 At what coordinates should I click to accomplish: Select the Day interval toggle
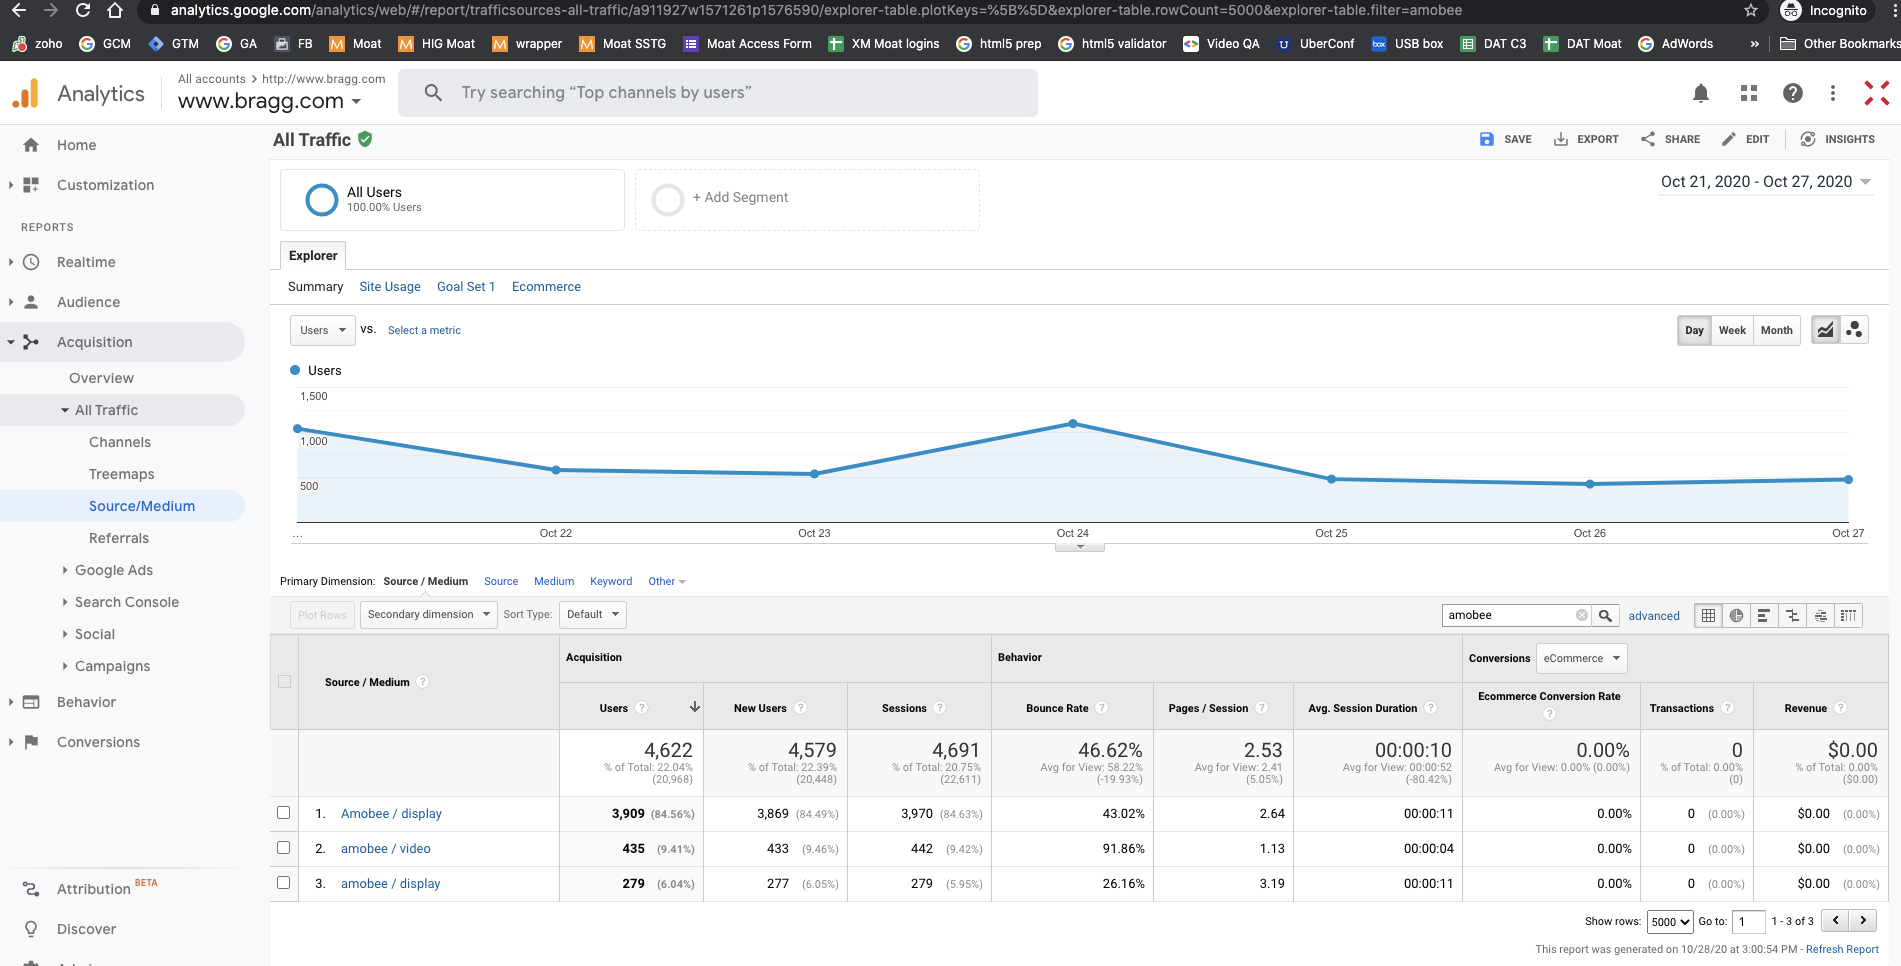coord(1694,330)
